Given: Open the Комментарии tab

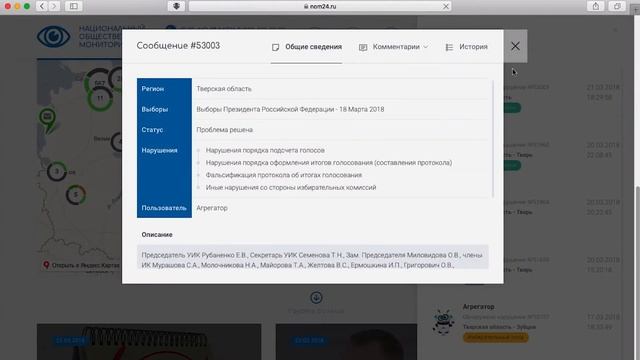Looking at the screenshot, I should pyautogui.click(x=393, y=47).
